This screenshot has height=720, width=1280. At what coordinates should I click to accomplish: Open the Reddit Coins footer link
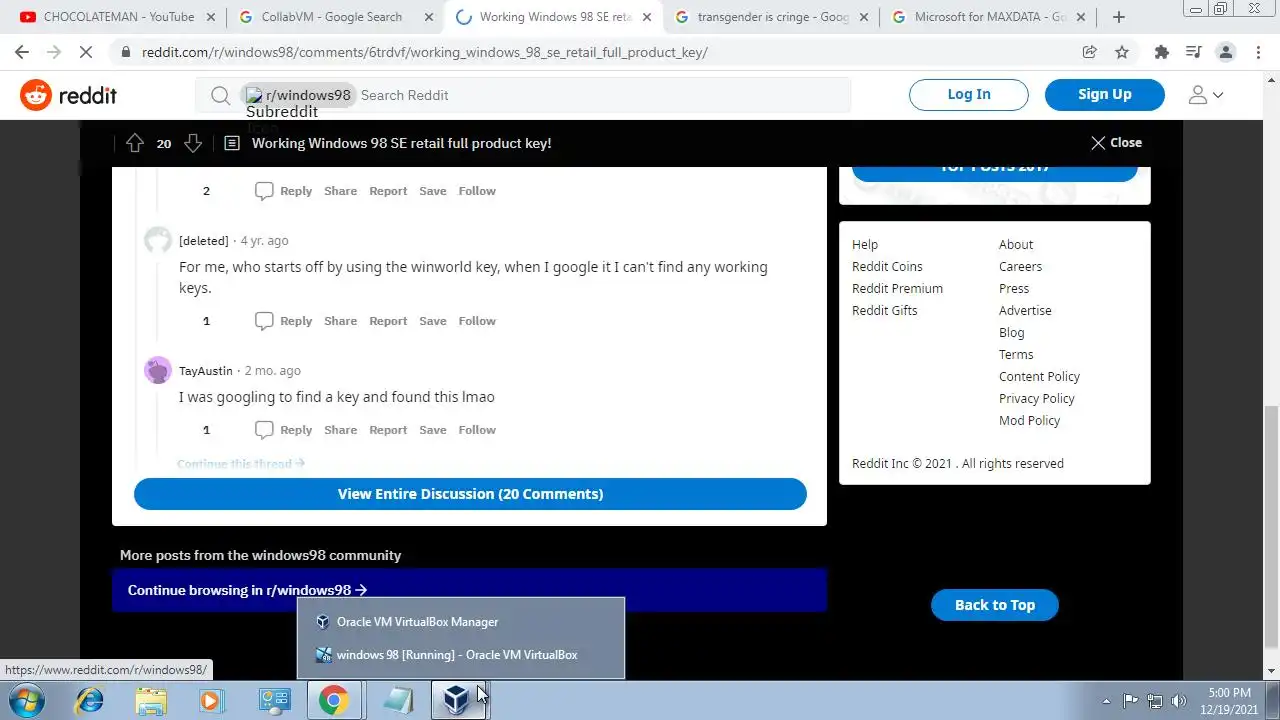point(887,266)
